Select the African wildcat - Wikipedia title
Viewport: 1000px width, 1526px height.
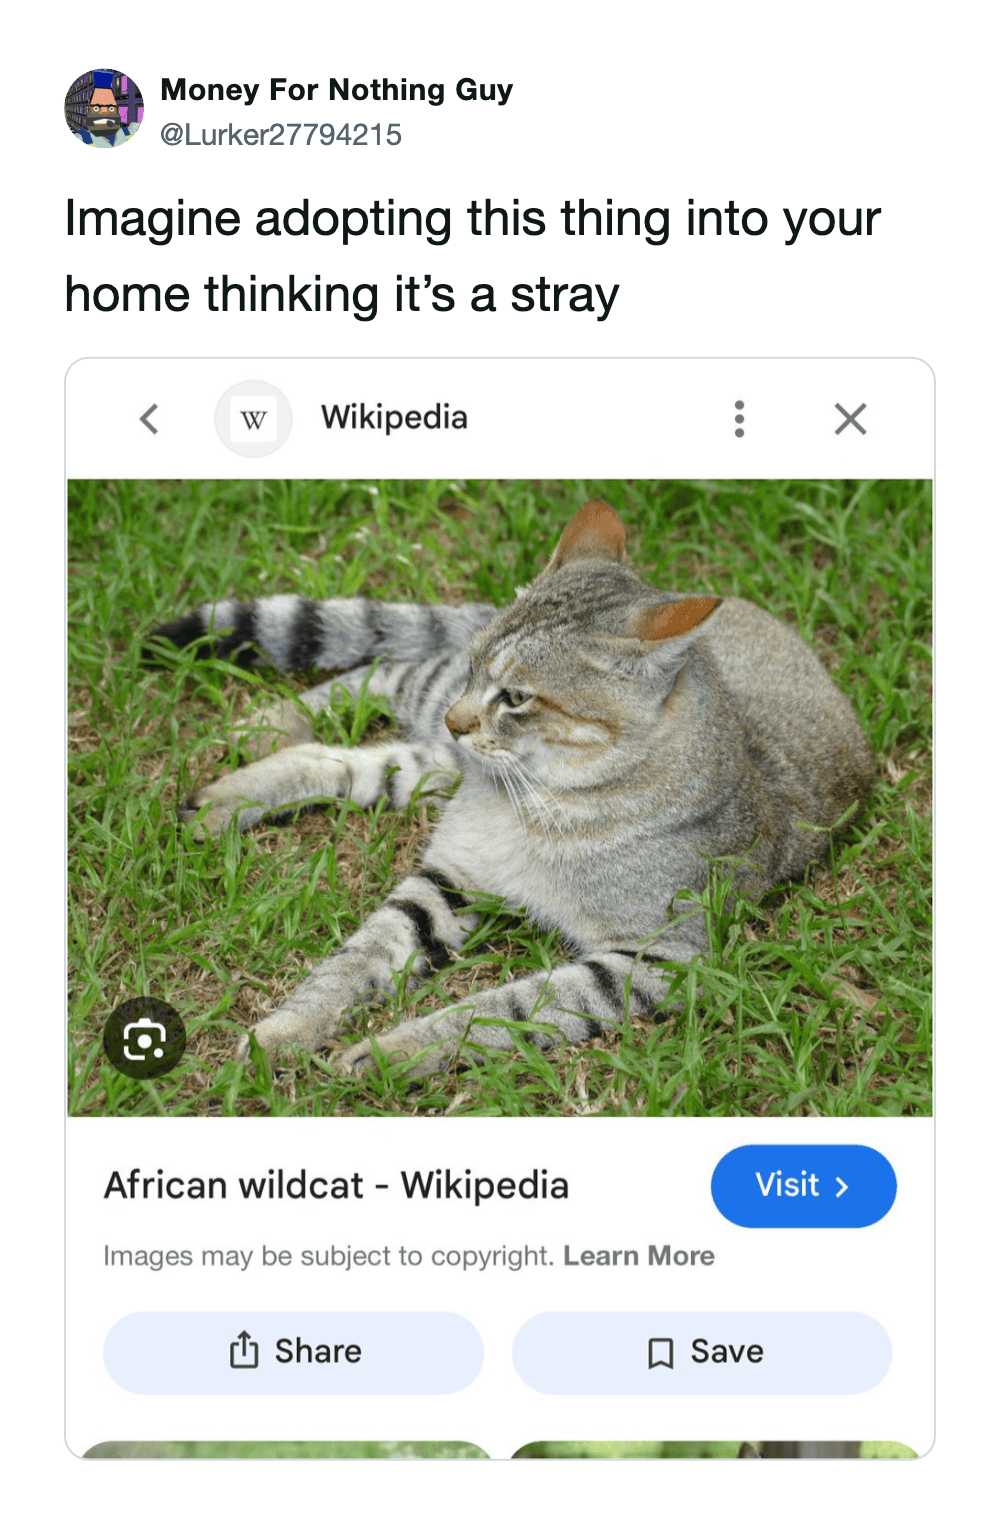pyautogui.click(x=336, y=1186)
